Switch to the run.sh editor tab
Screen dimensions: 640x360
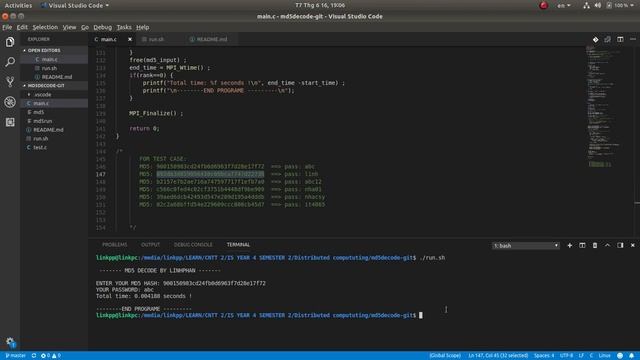pyautogui.click(x=156, y=40)
